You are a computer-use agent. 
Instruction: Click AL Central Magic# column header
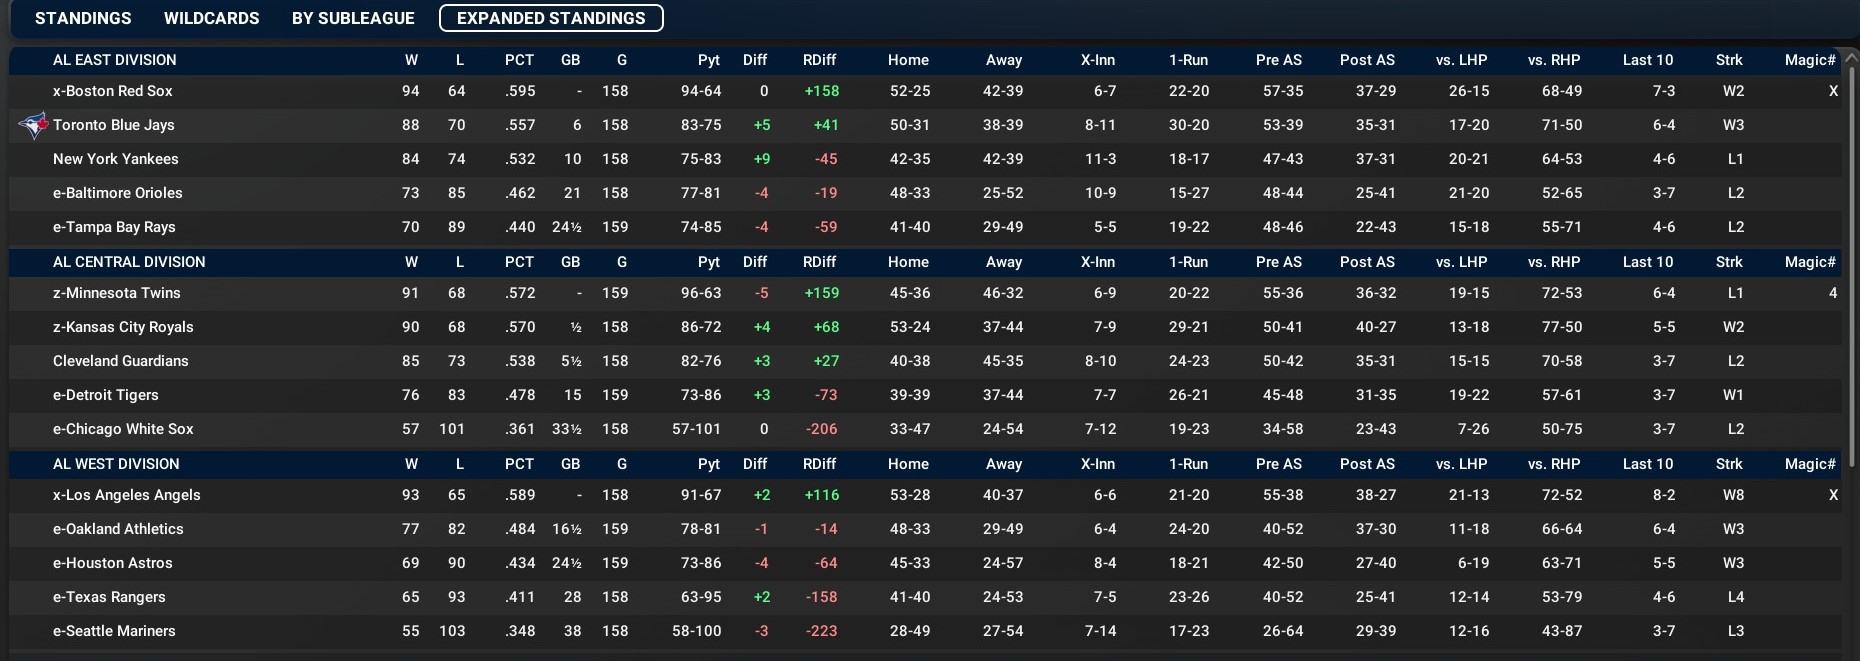(x=1809, y=262)
